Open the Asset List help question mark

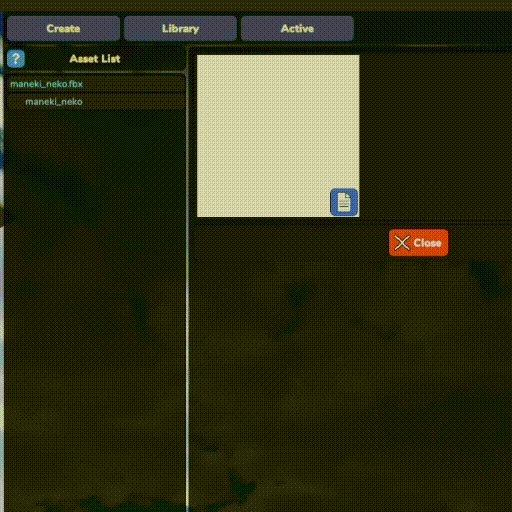(x=16, y=59)
